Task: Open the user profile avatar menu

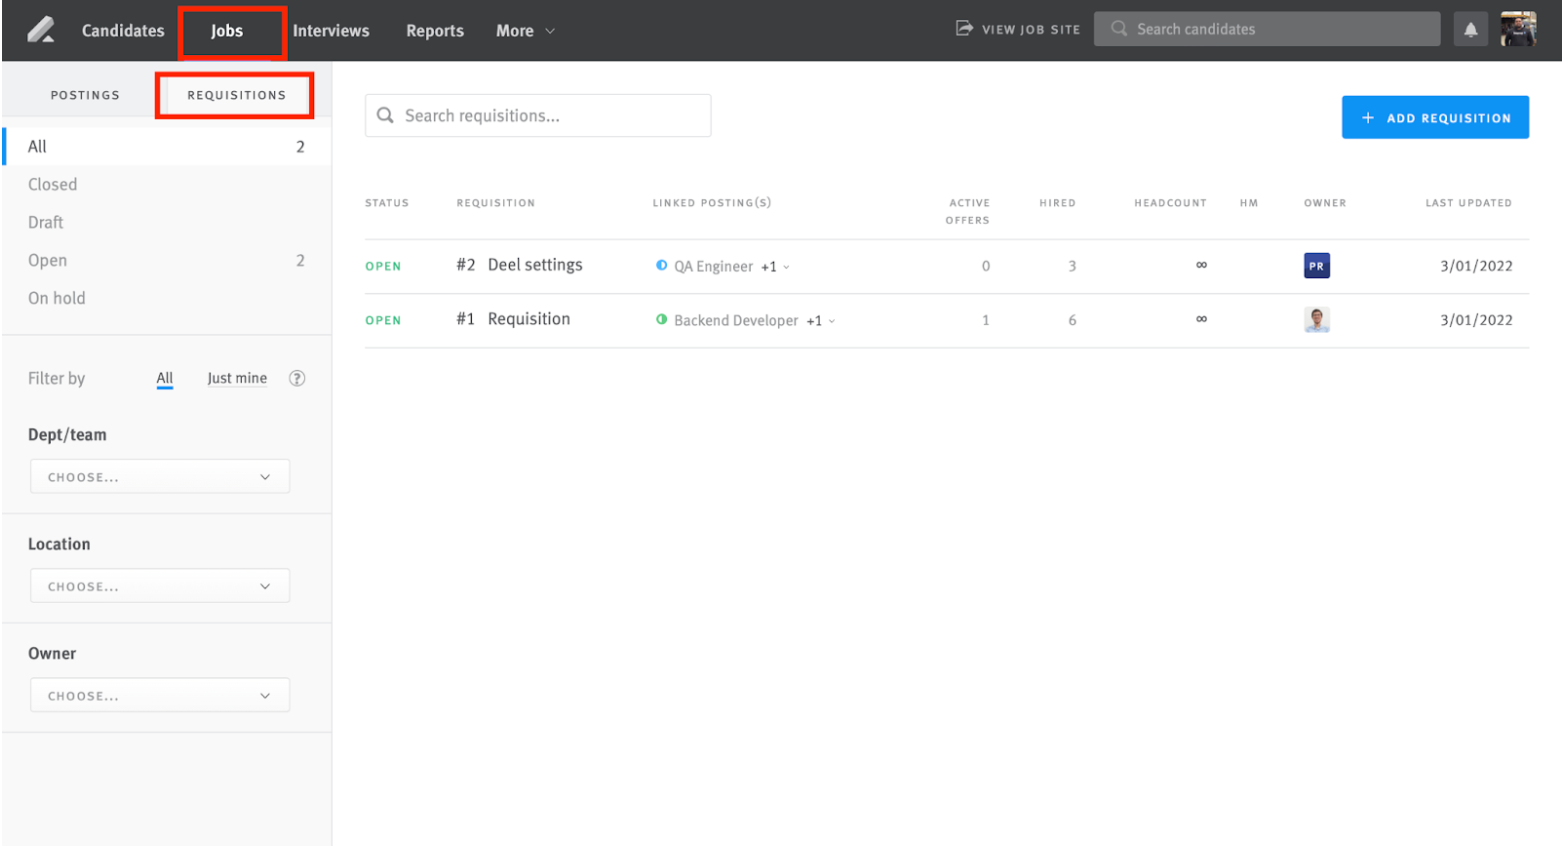Action: click(x=1518, y=30)
